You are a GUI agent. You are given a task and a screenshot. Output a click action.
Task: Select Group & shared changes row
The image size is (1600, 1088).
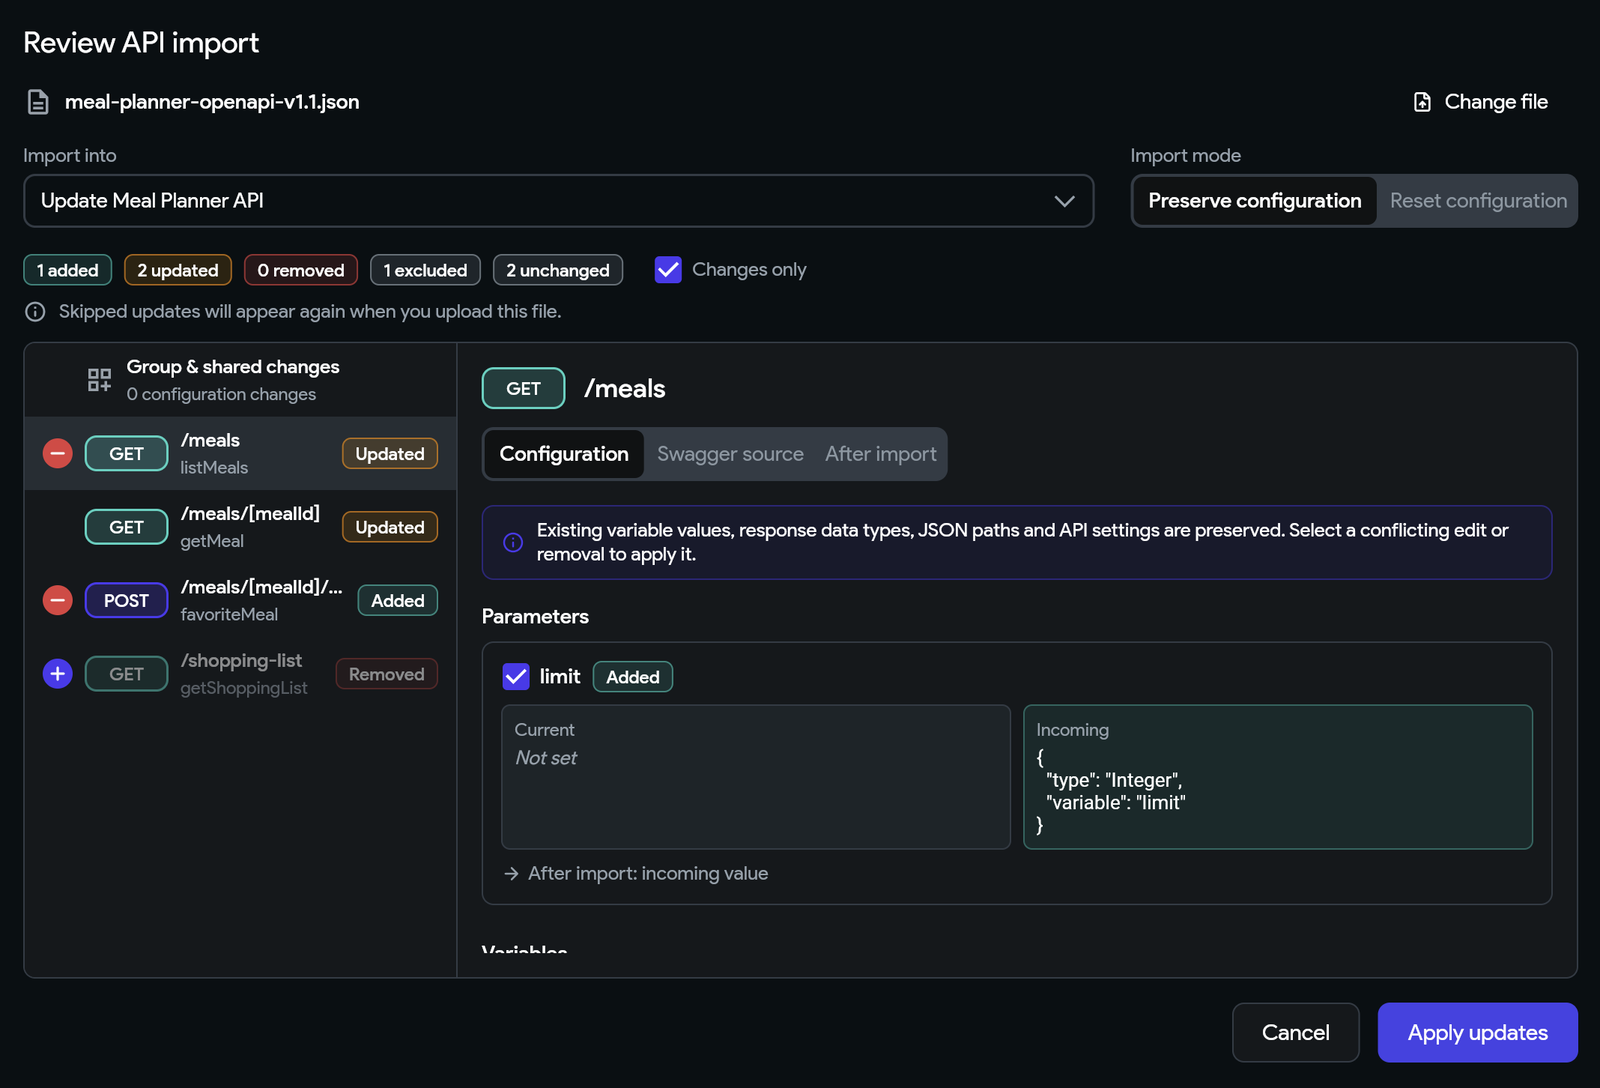tap(240, 380)
